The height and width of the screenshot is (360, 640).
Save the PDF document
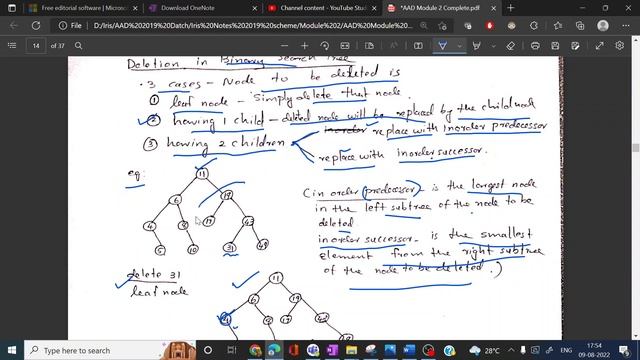click(555, 46)
